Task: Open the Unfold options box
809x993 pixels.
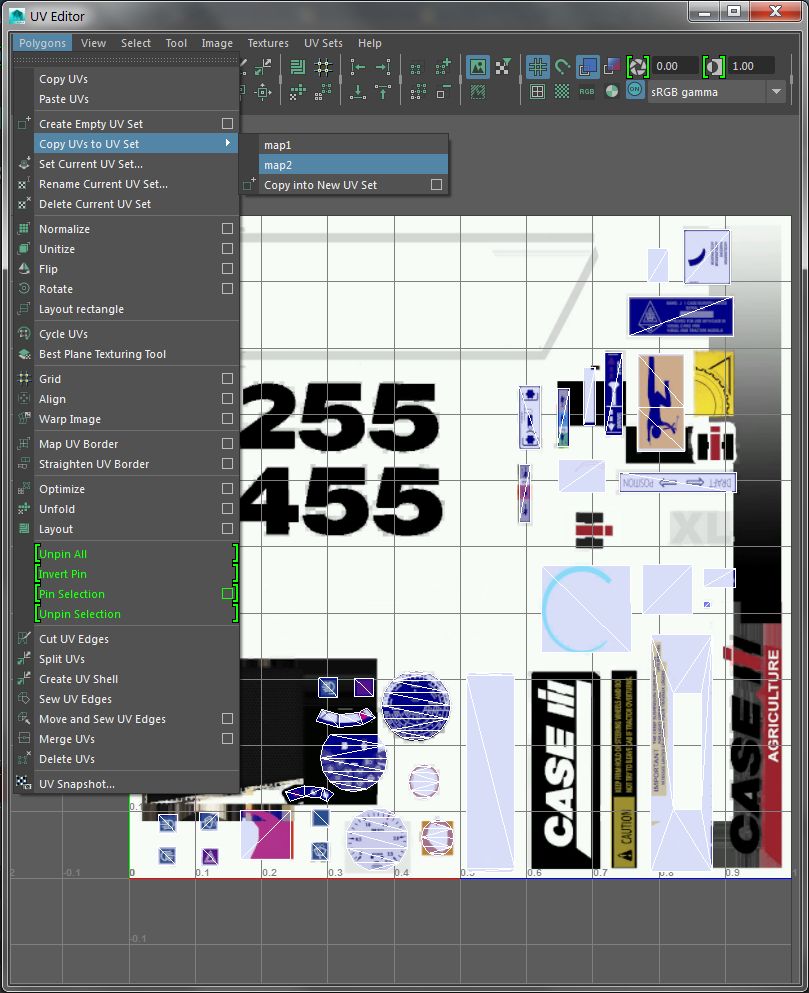Action: coord(227,509)
